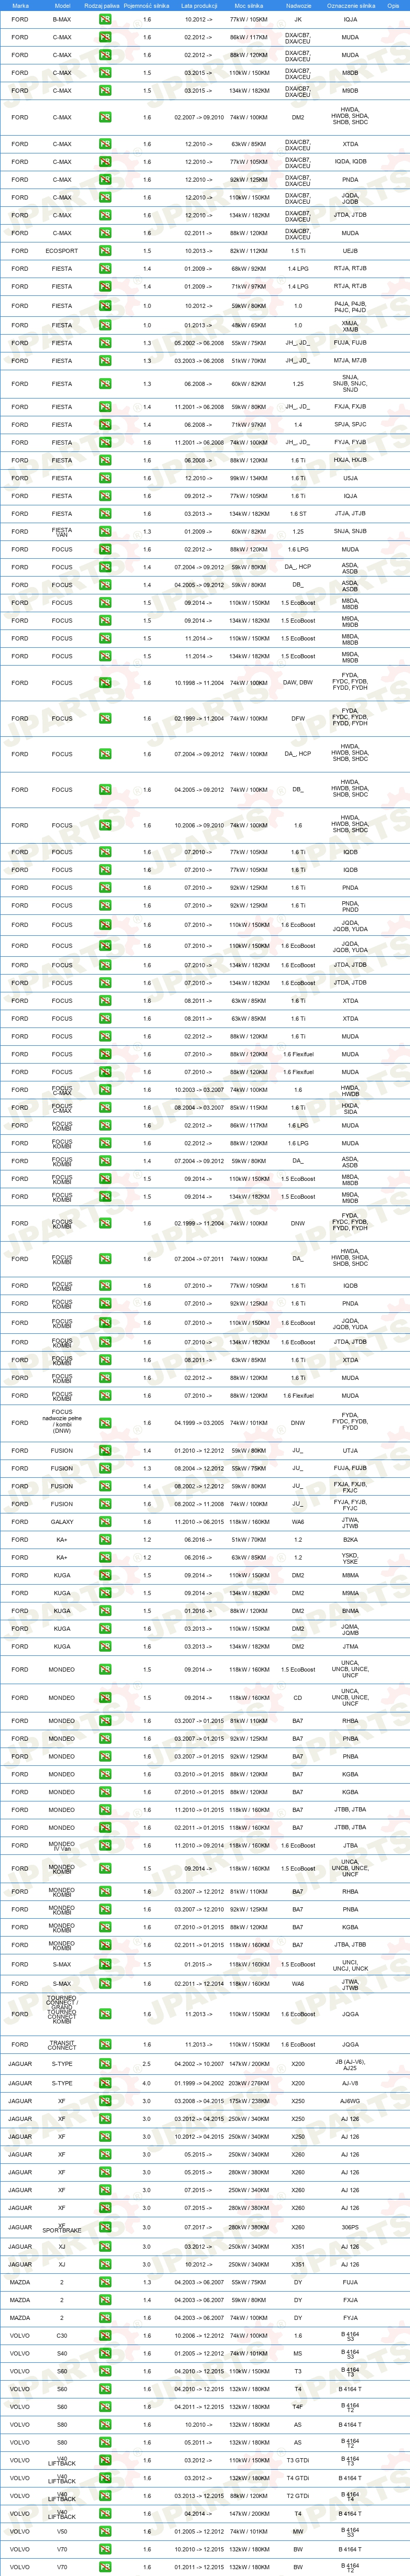Image resolution: width=410 pixels, height=2576 pixels.
Task: Click the fuel type icon in the B-MAX row
Action: [105, 19]
